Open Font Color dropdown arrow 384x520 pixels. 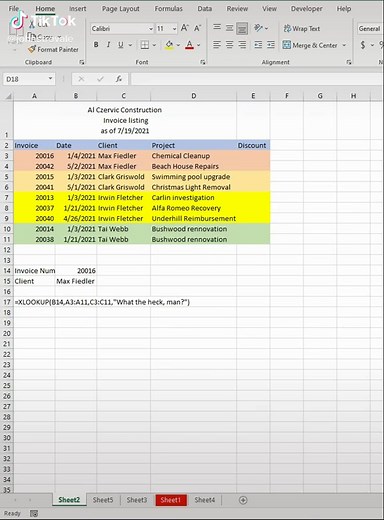199,45
